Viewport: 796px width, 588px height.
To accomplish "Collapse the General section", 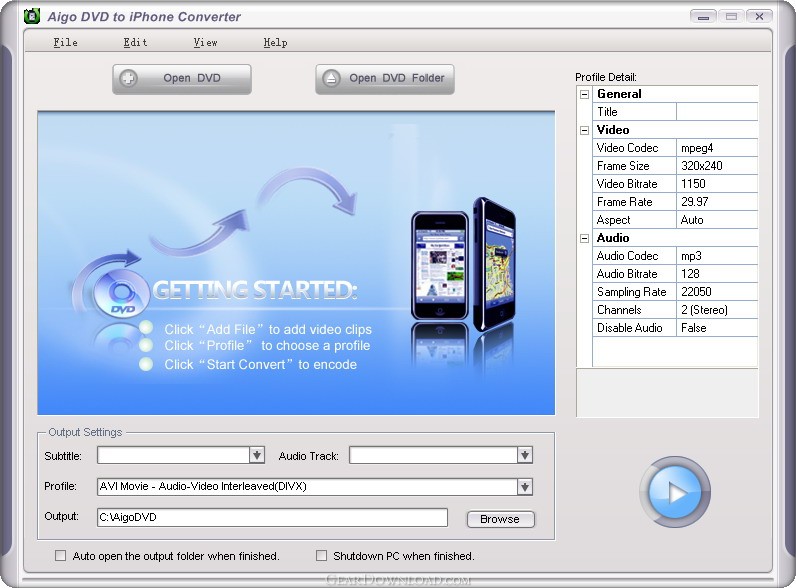I will coord(584,94).
